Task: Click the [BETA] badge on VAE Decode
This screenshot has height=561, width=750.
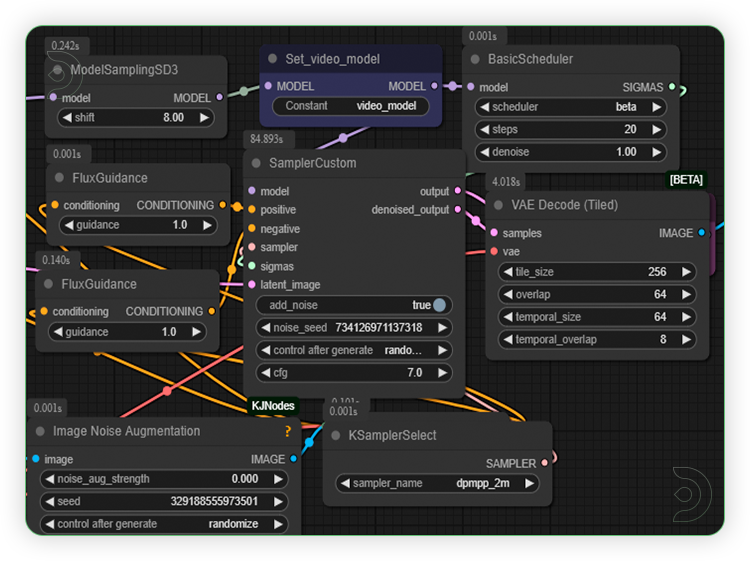Action: pyautogui.click(x=686, y=180)
